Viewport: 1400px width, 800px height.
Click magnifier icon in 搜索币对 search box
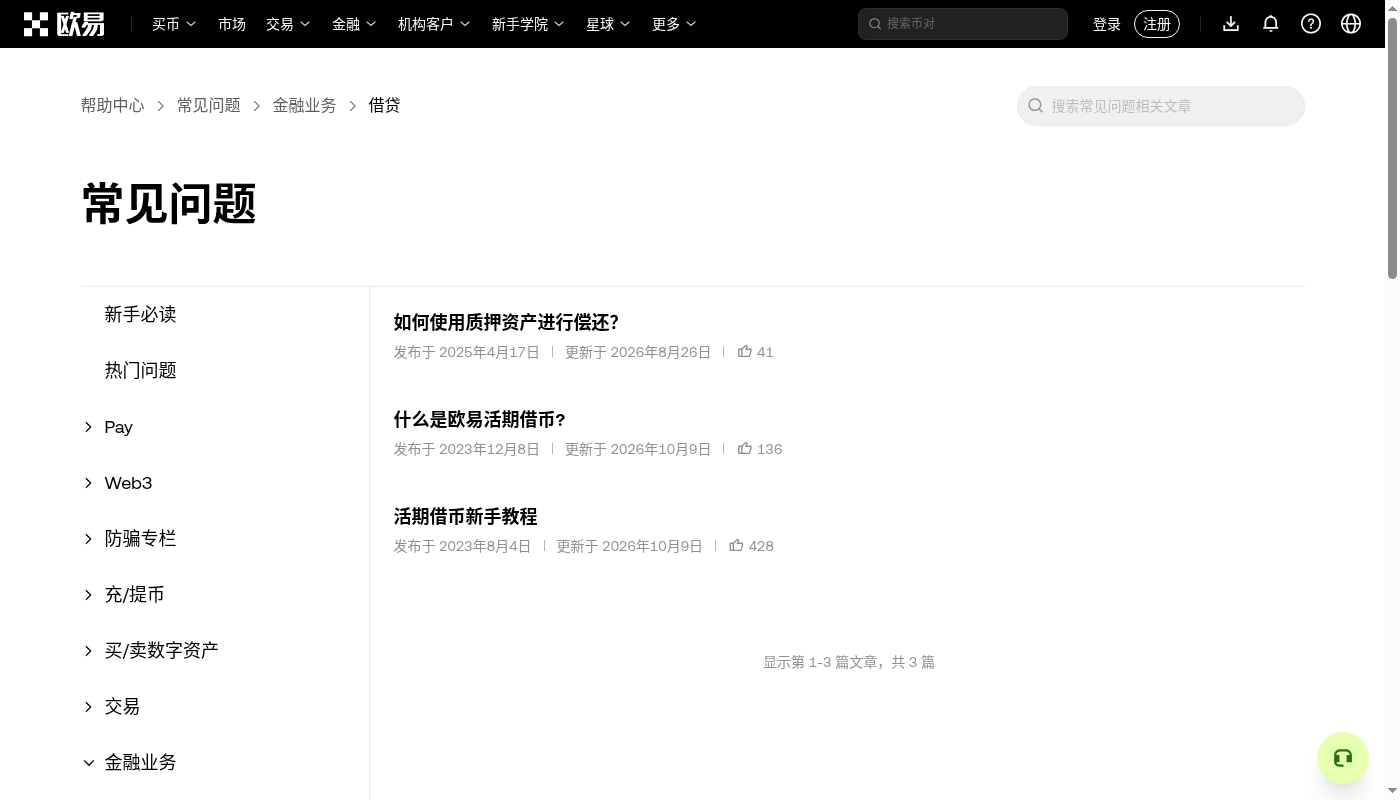pos(875,24)
